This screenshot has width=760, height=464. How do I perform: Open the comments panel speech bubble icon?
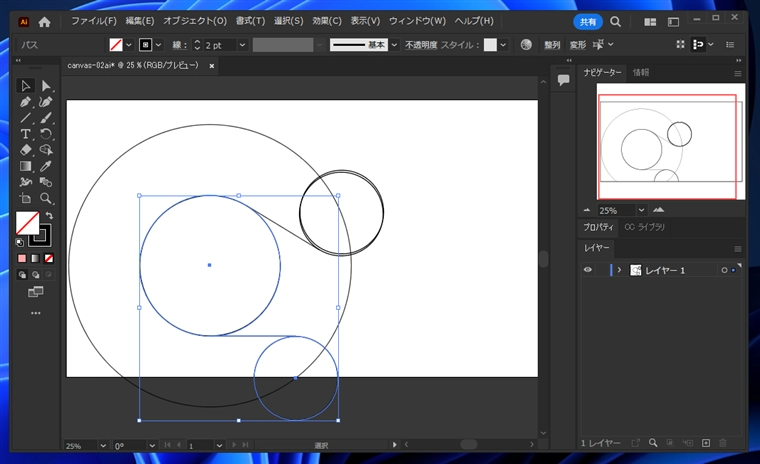563,80
